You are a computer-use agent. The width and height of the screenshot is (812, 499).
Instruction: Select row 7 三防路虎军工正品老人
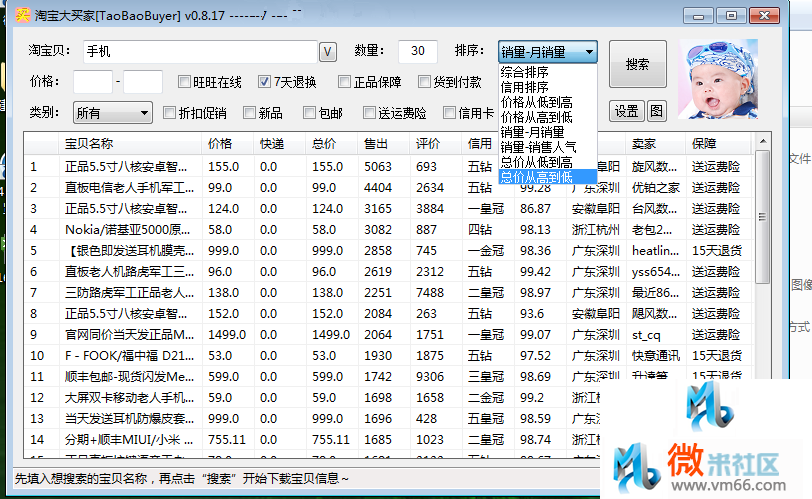pyautogui.click(x=388, y=292)
